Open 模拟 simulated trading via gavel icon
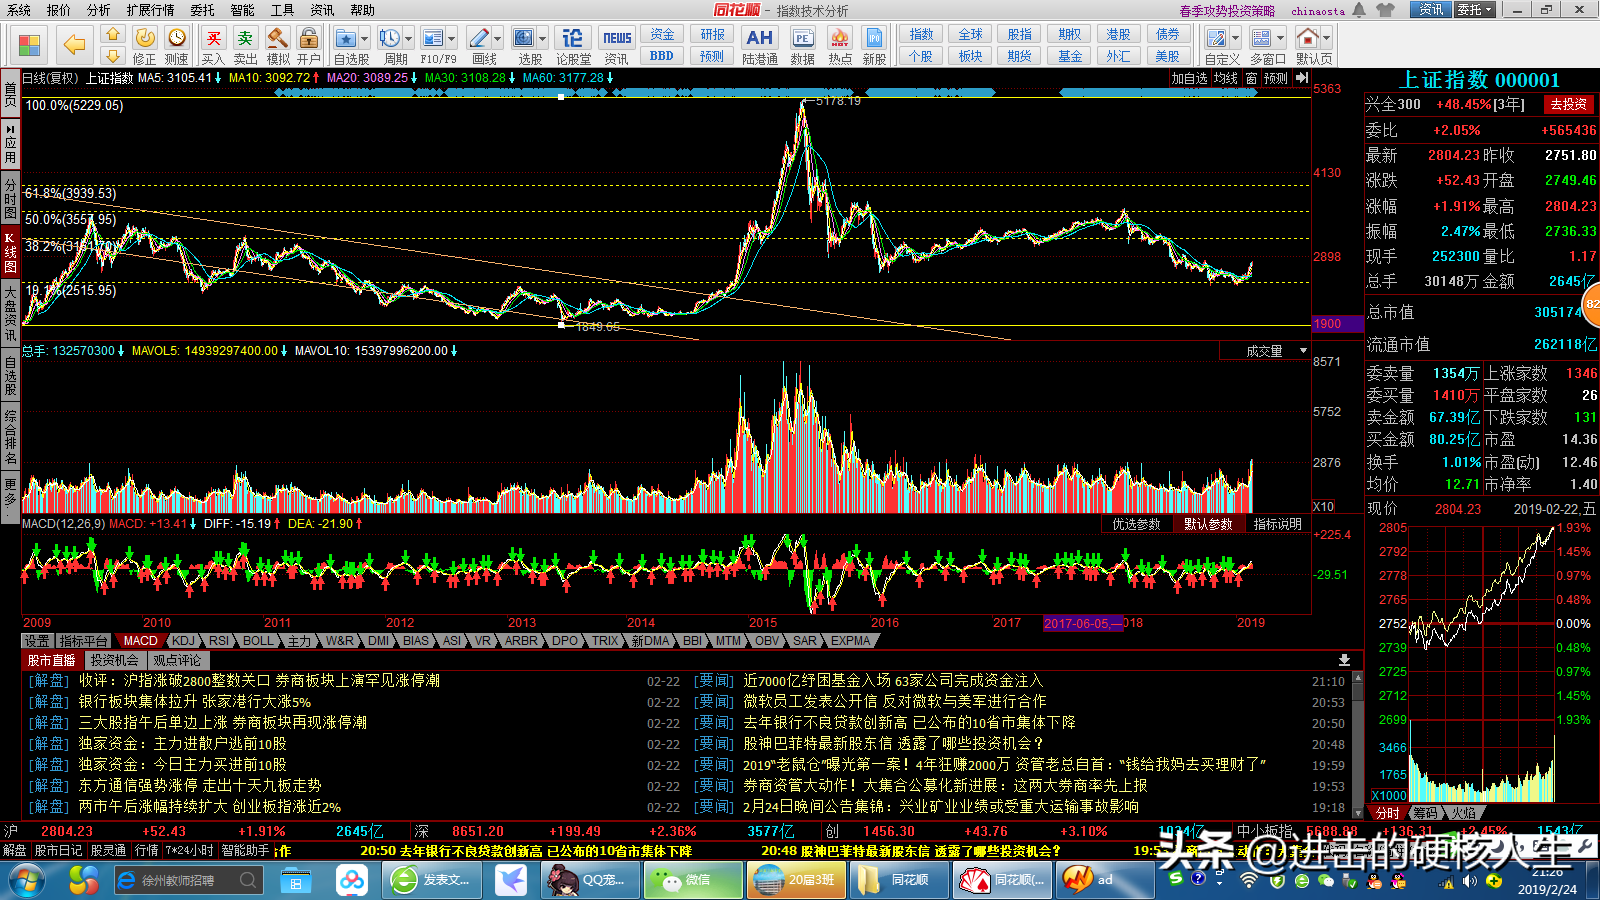The width and height of the screenshot is (1600, 900). click(x=277, y=40)
